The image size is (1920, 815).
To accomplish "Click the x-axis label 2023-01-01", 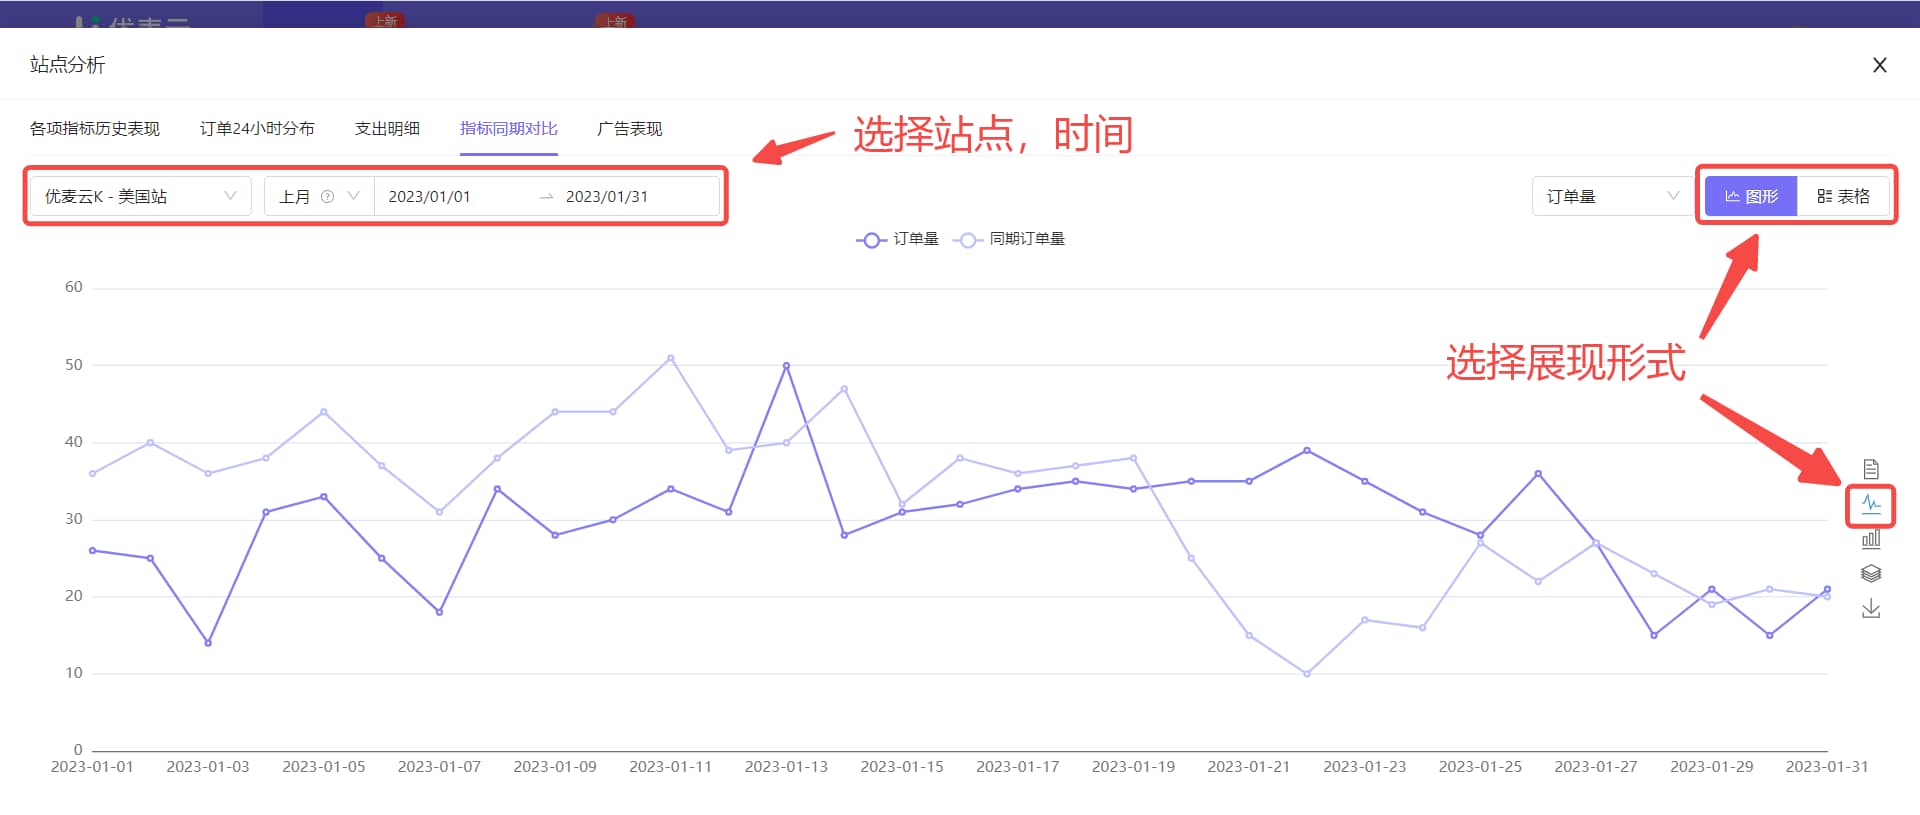I will pyautogui.click(x=92, y=767).
